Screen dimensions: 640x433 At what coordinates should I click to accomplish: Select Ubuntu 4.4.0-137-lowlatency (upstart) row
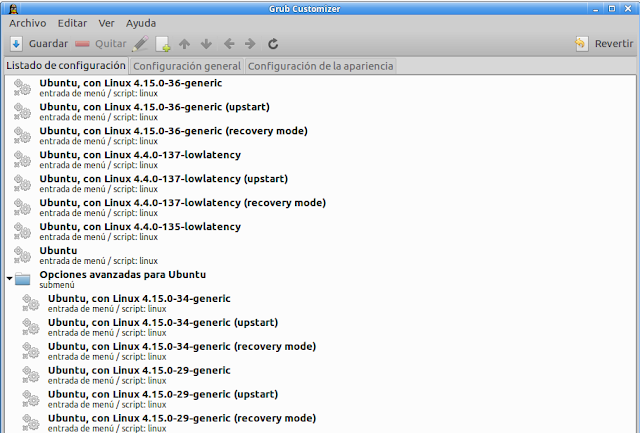point(320,184)
